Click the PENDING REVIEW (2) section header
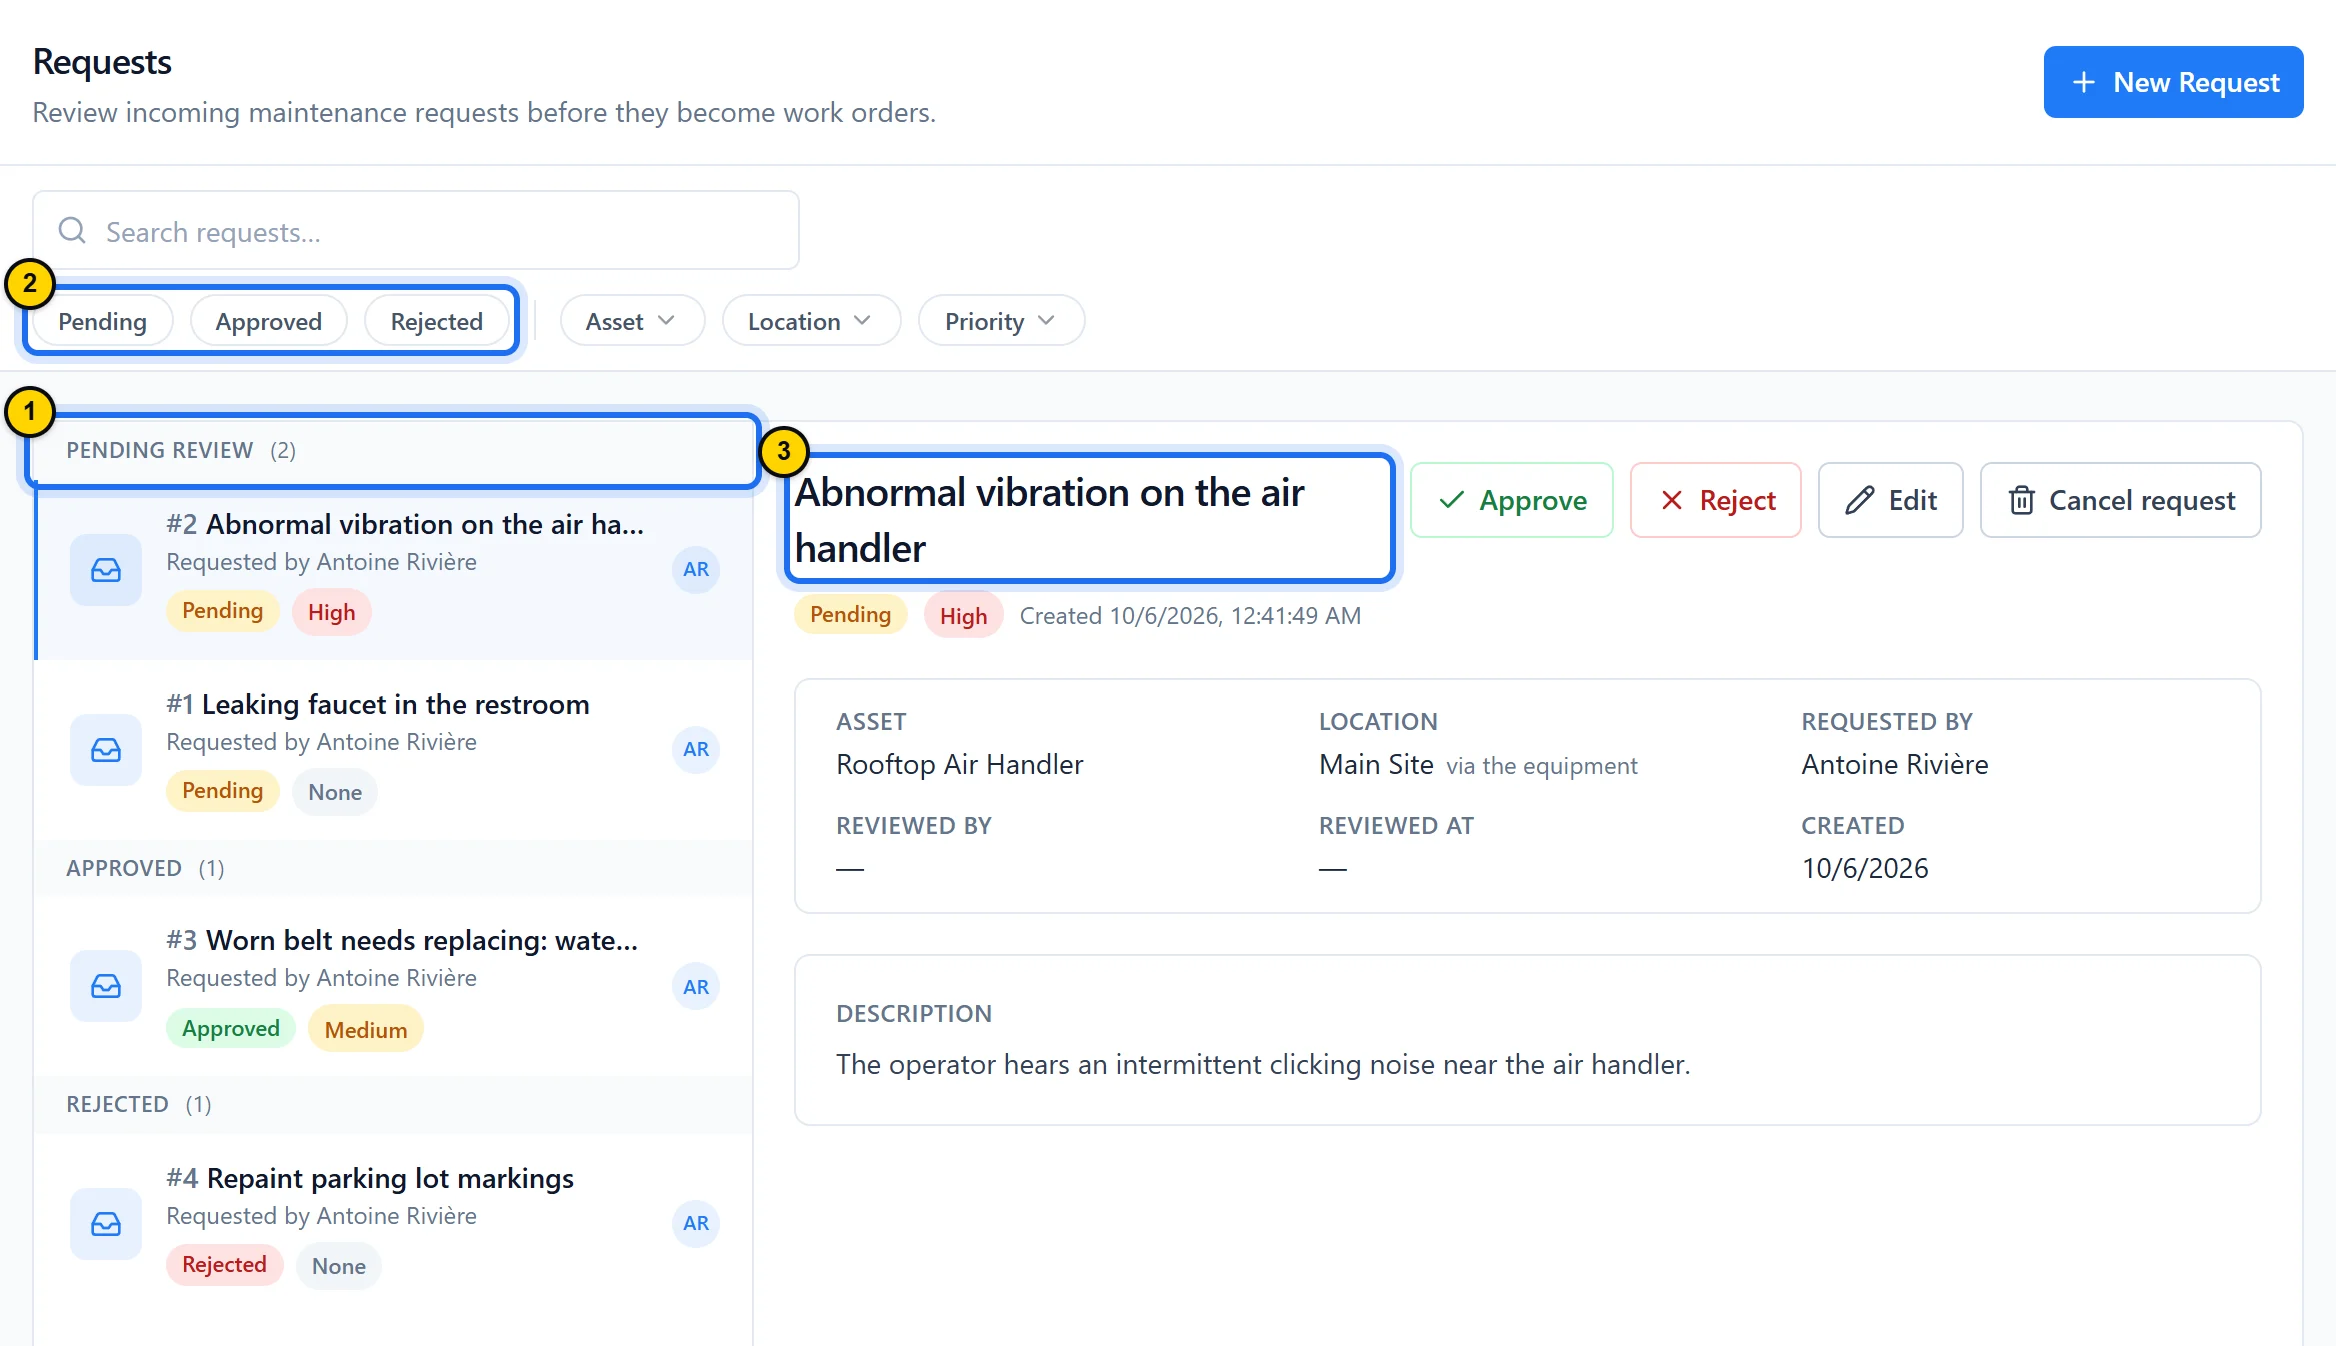This screenshot has width=2336, height=1346. click(x=394, y=450)
